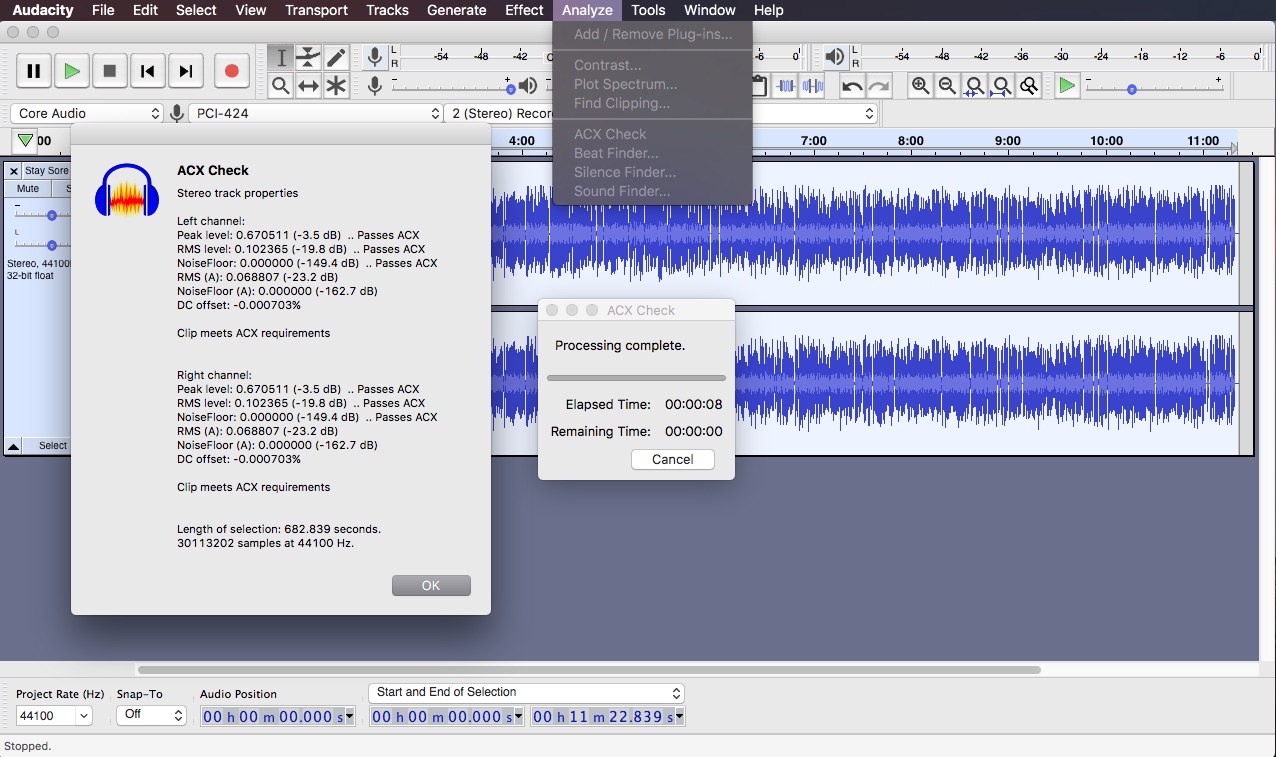Open the Effect menu

pos(524,10)
